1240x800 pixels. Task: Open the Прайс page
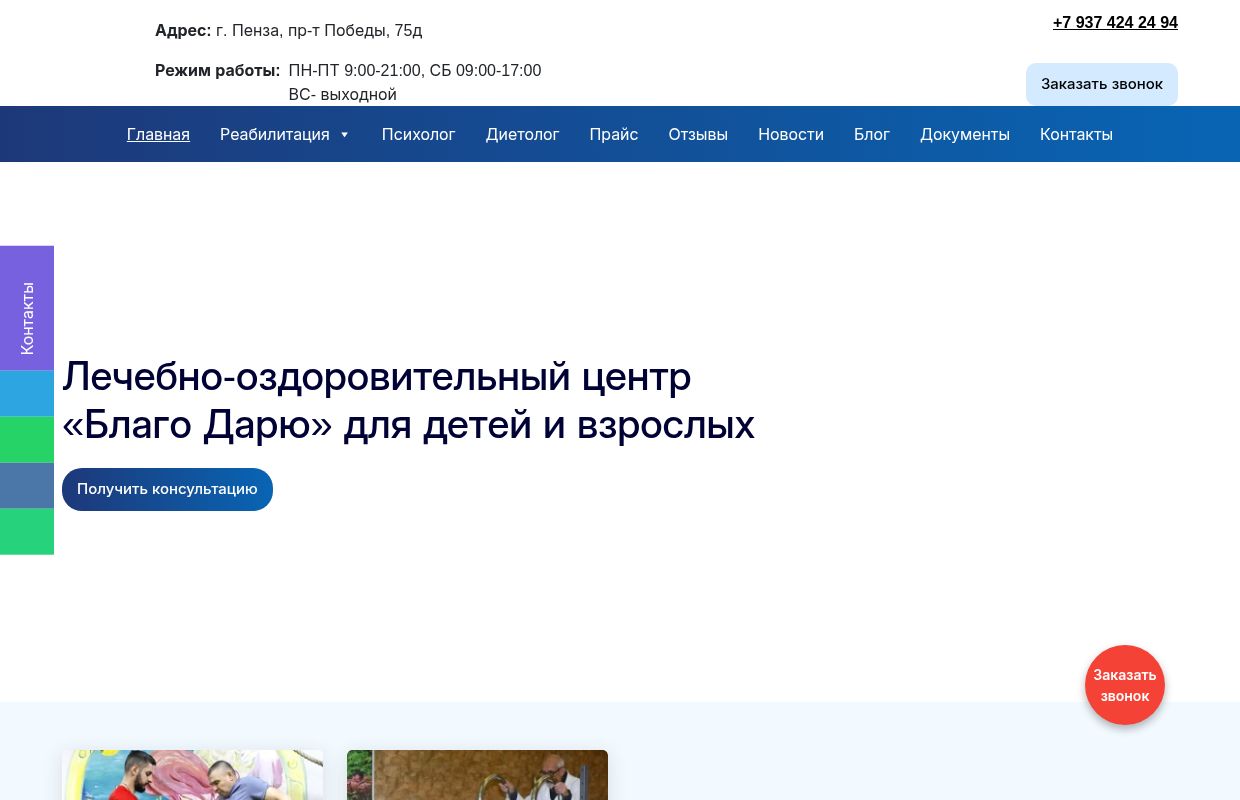(x=614, y=134)
